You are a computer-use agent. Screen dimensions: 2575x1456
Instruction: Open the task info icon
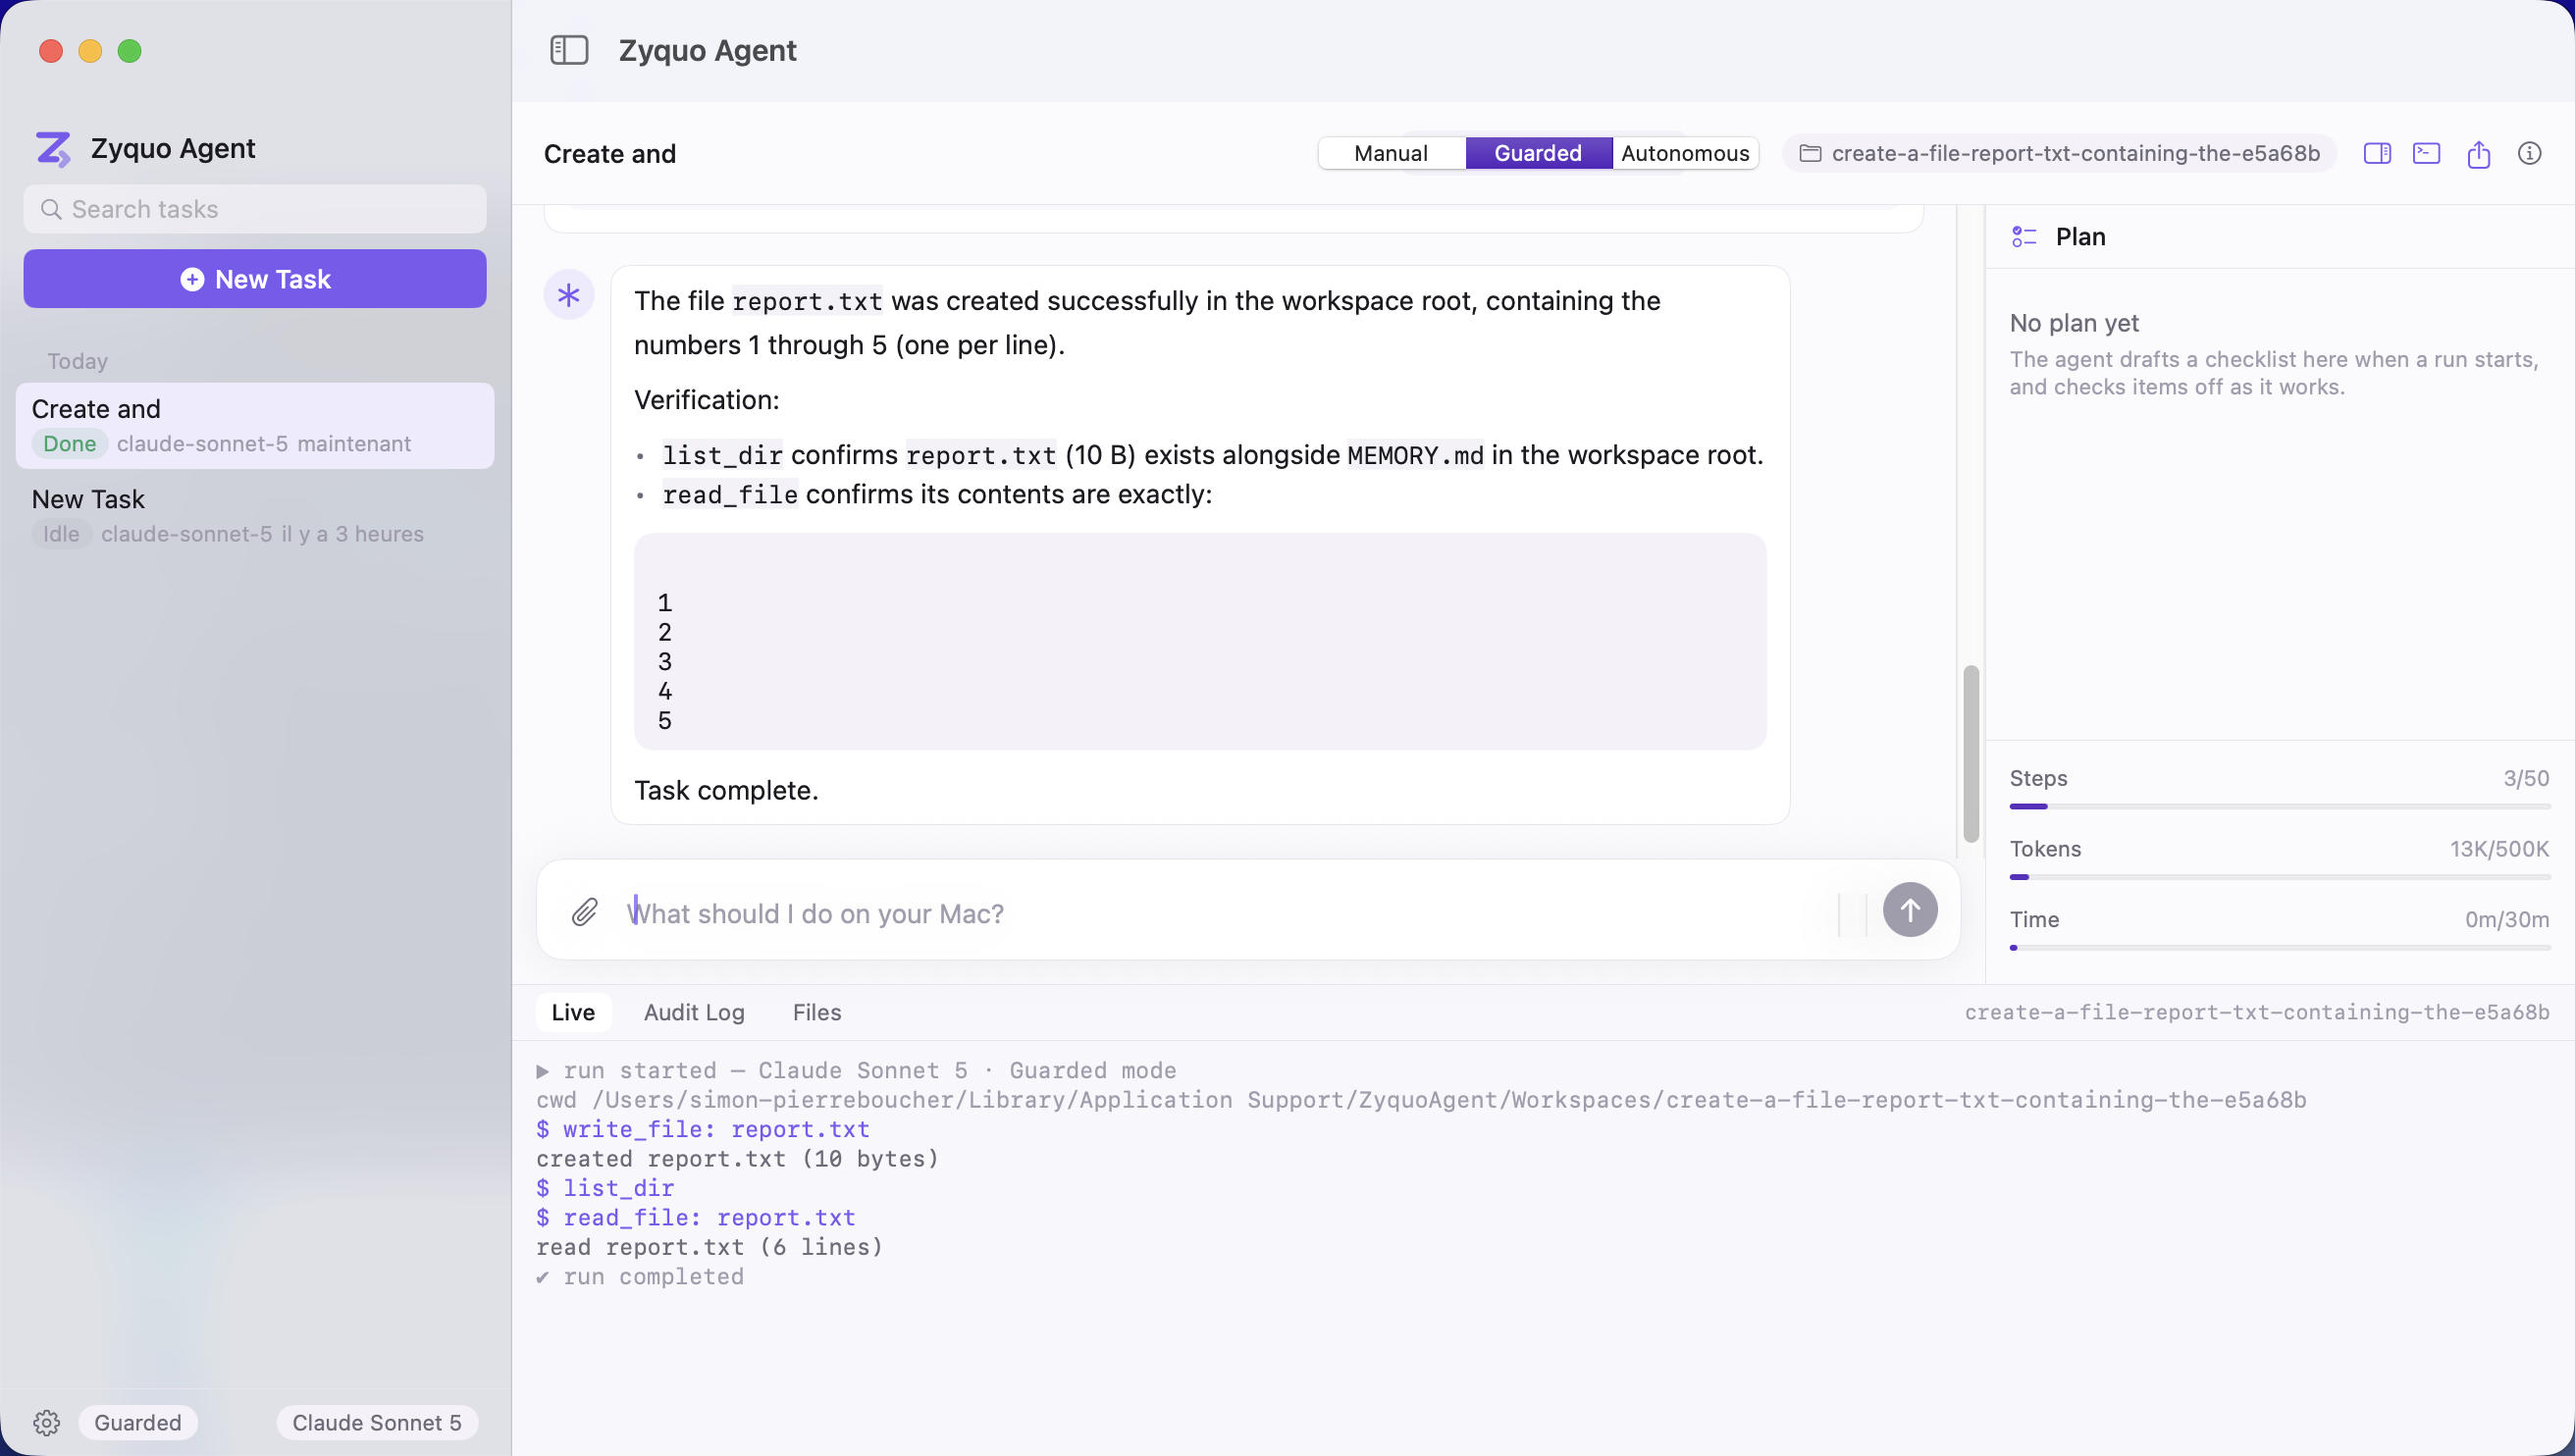point(2530,153)
